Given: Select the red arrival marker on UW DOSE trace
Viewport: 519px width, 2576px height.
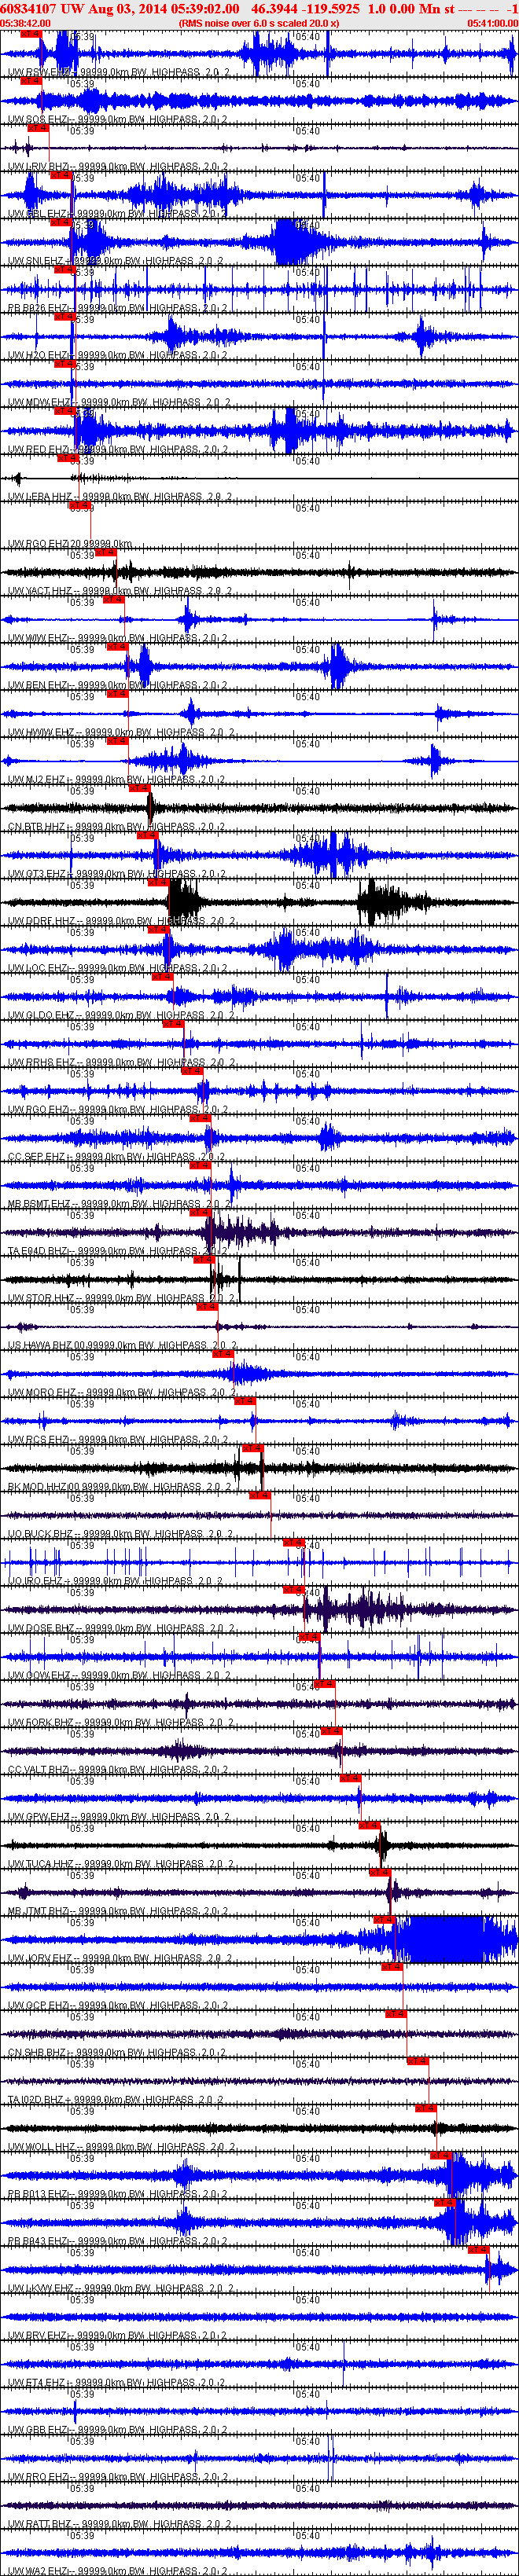Looking at the screenshot, I should point(294,1589).
